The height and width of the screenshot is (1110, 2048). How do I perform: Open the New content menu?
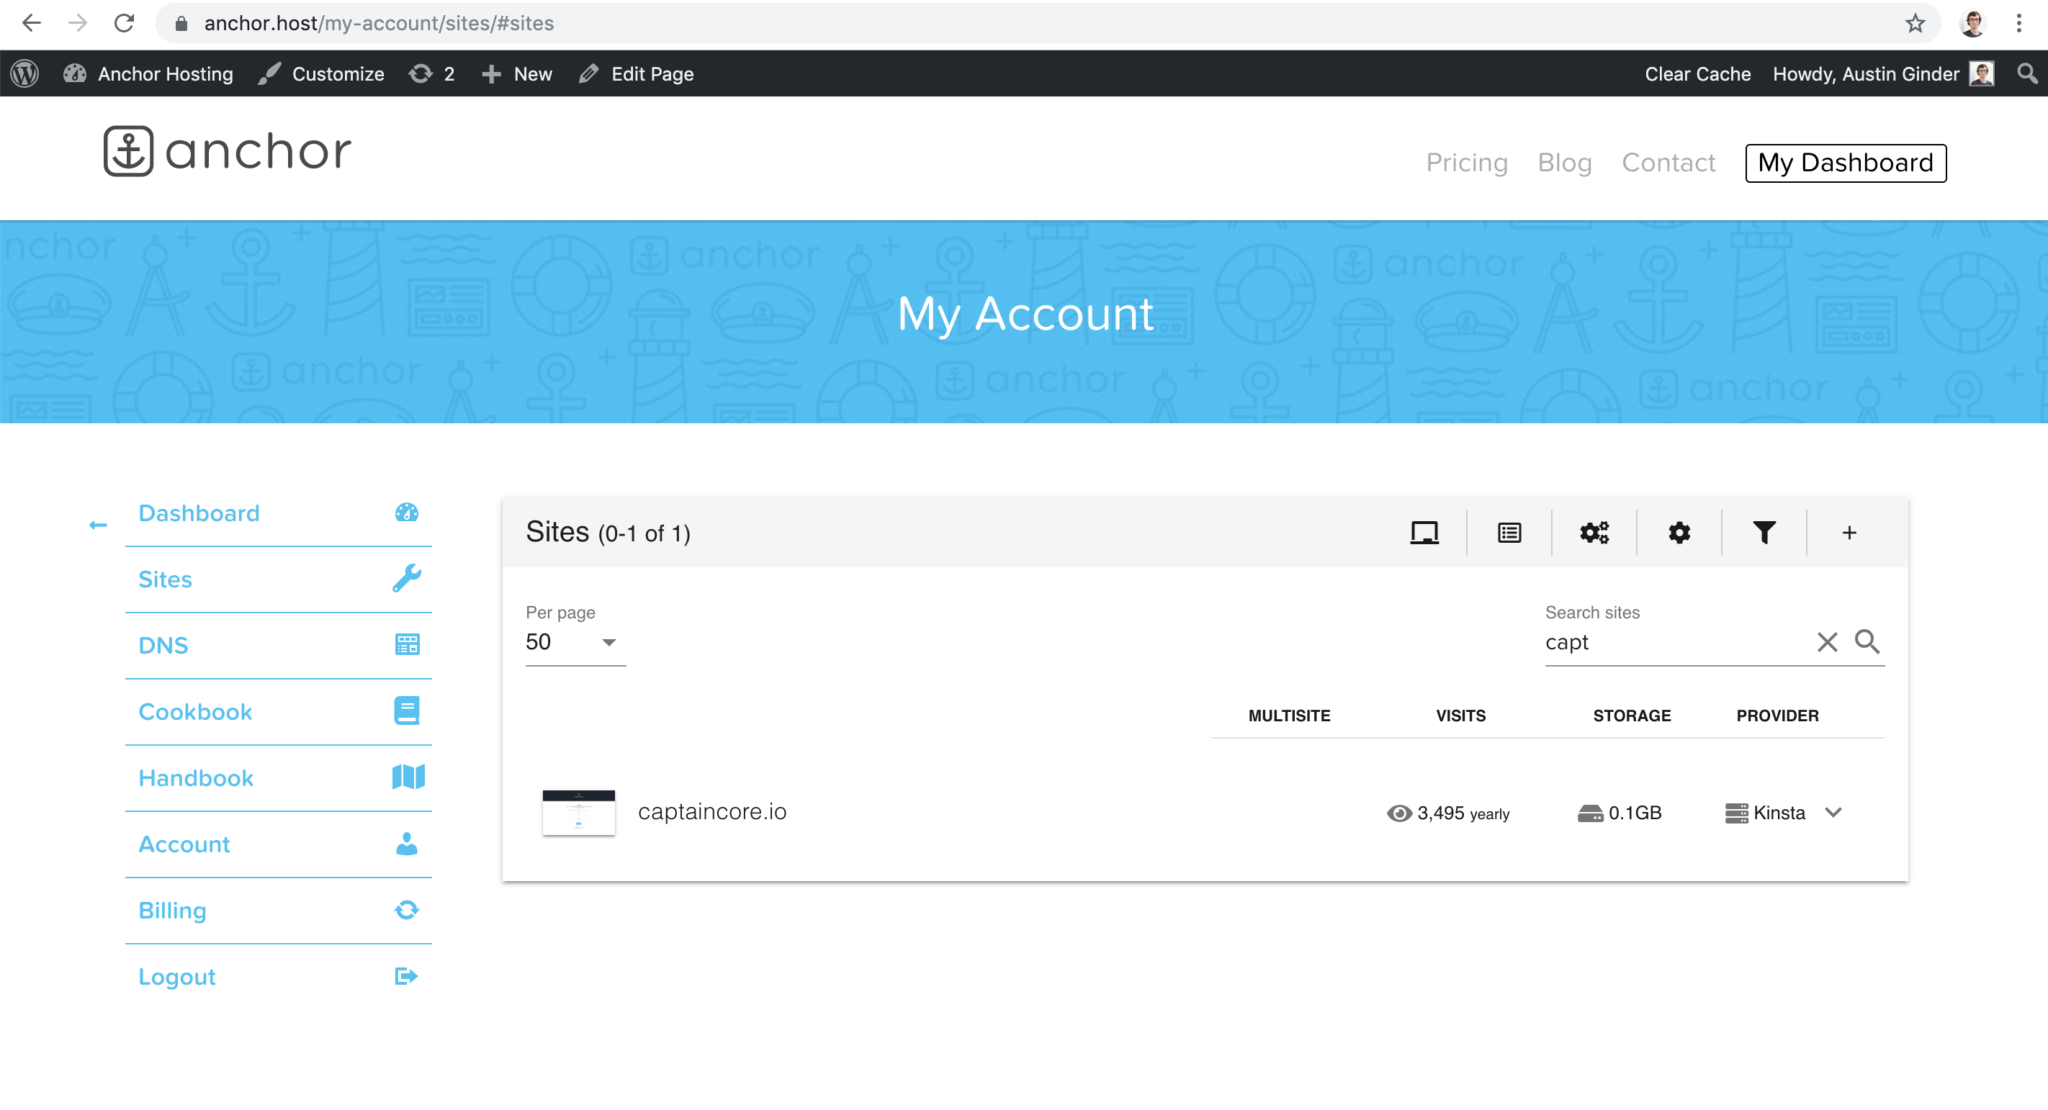pos(517,73)
